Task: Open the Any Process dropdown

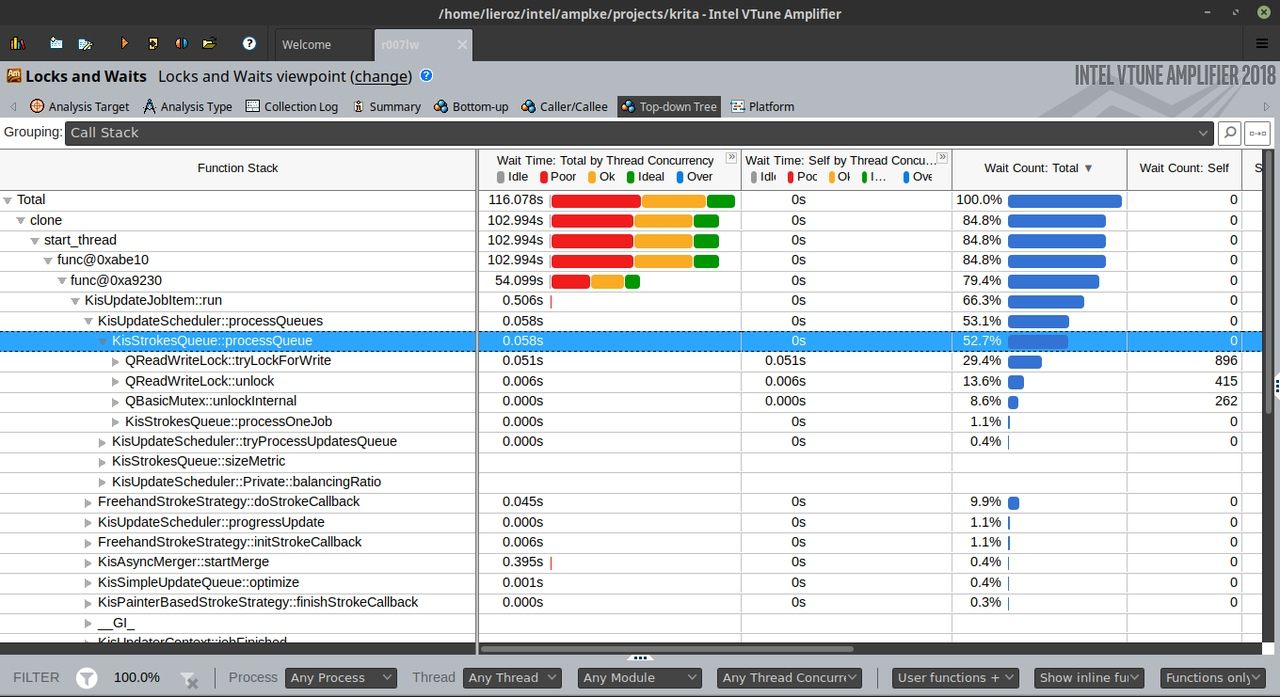Action: click(341, 678)
